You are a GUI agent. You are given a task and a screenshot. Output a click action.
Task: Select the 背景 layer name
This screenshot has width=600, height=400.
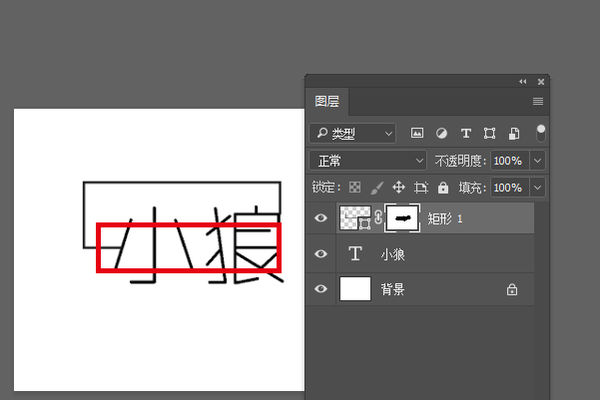point(393,289)
